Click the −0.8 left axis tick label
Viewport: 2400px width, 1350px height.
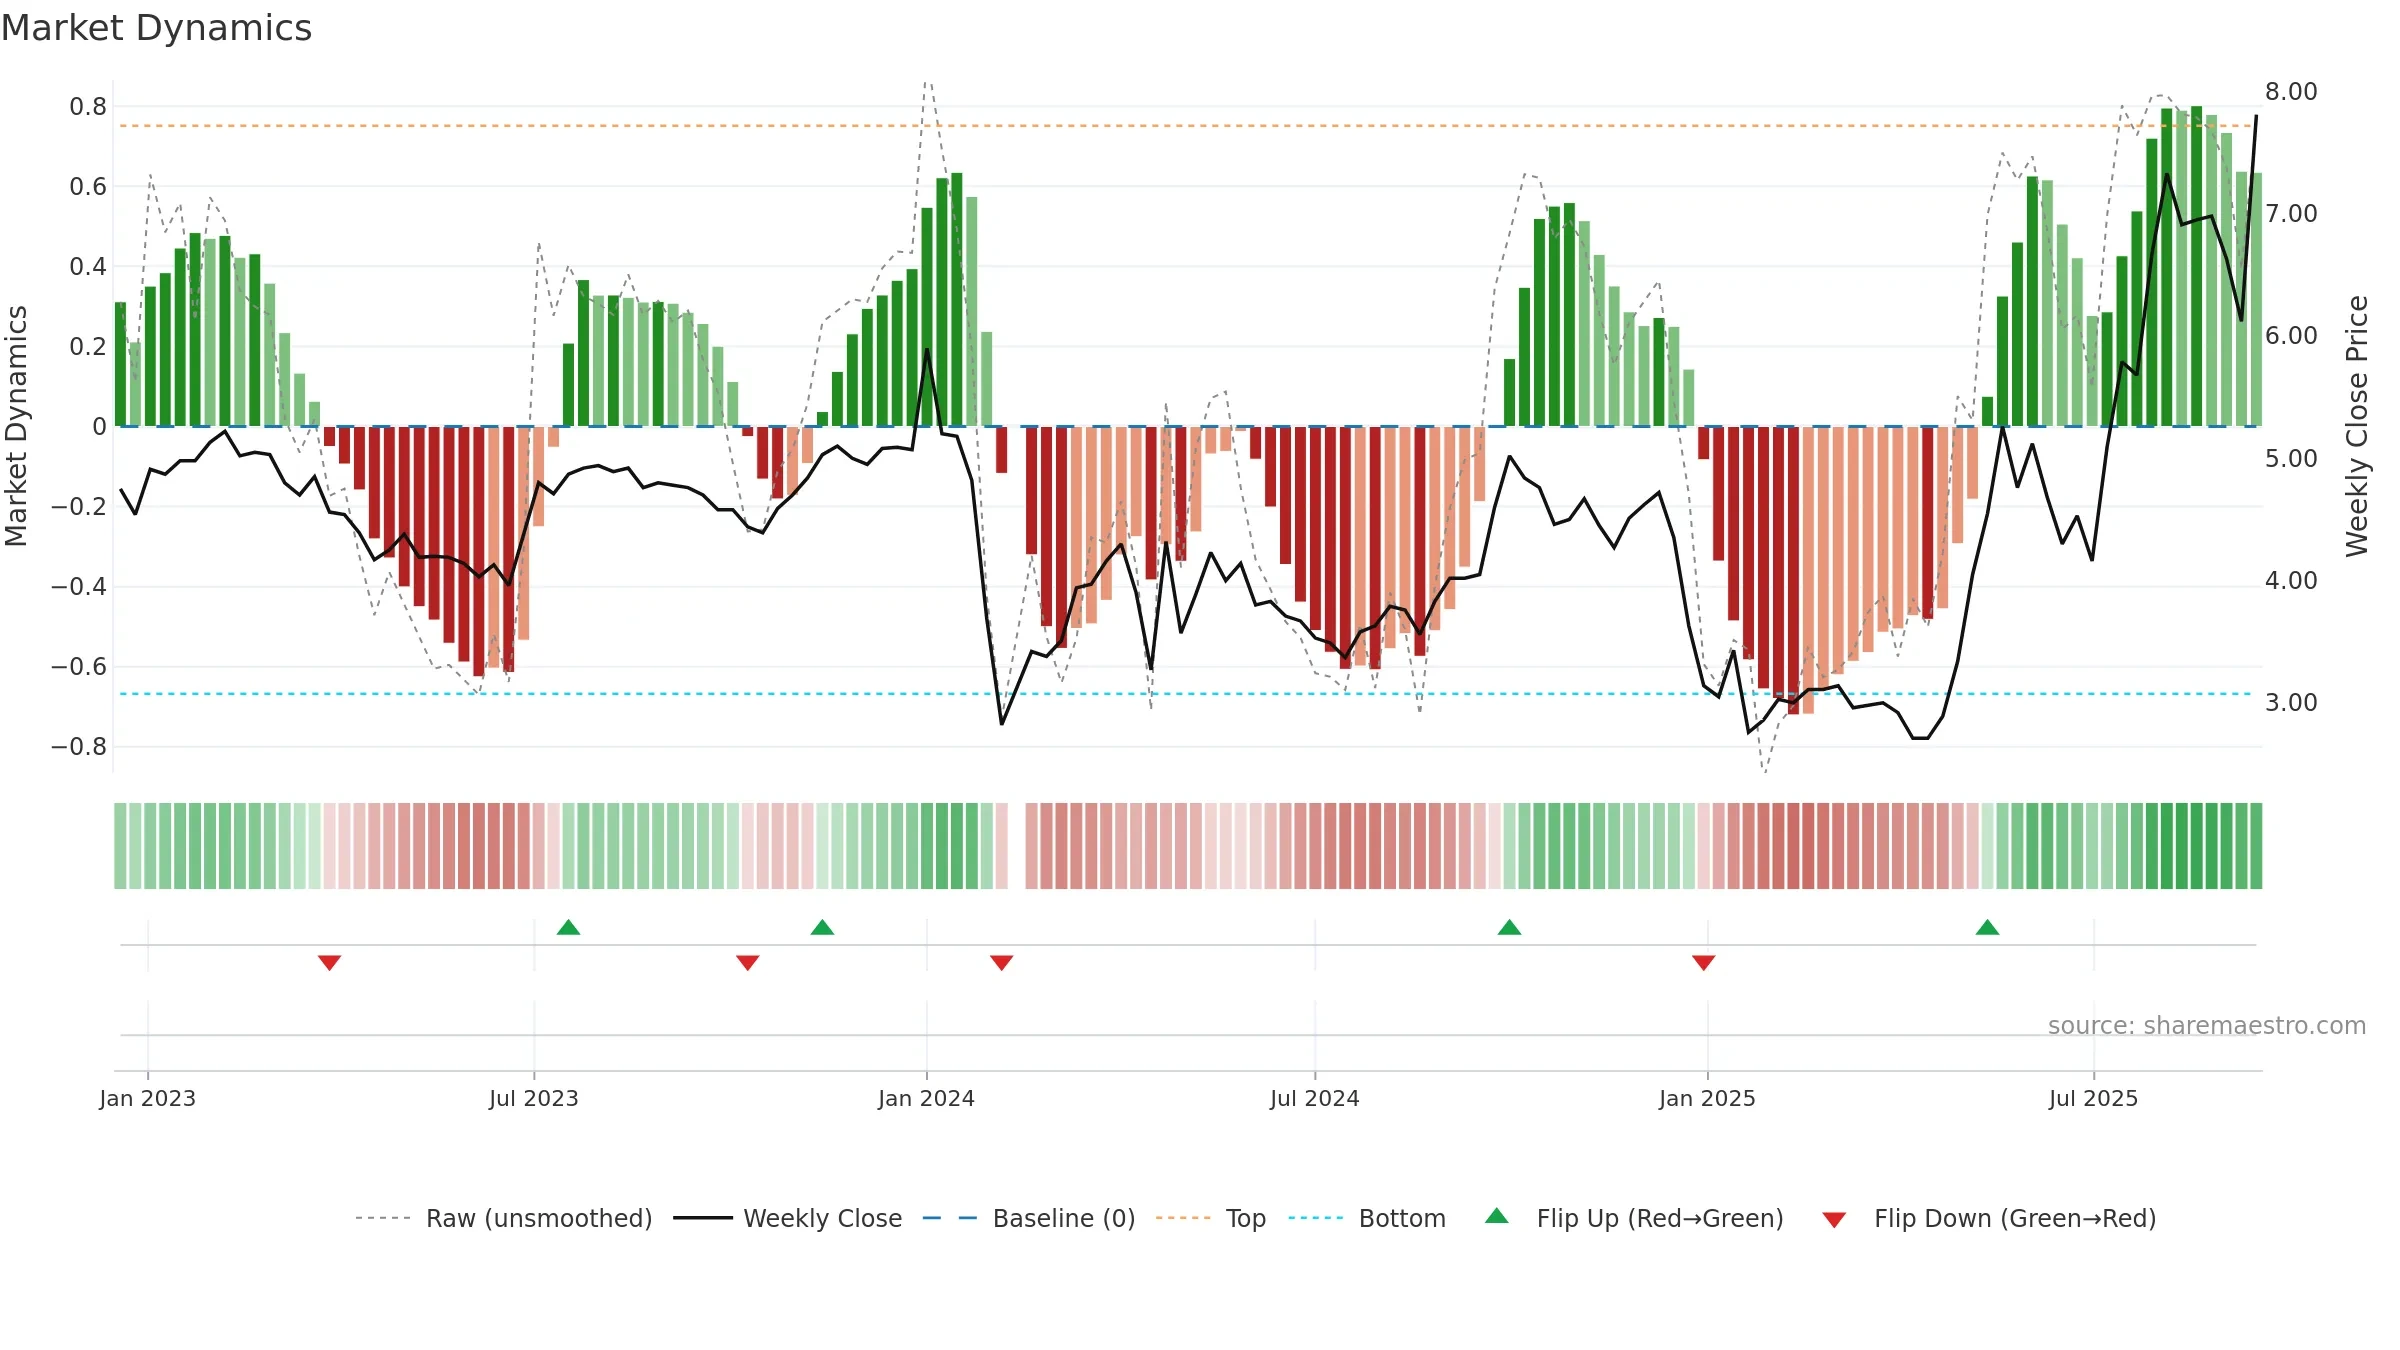[79, 746]
